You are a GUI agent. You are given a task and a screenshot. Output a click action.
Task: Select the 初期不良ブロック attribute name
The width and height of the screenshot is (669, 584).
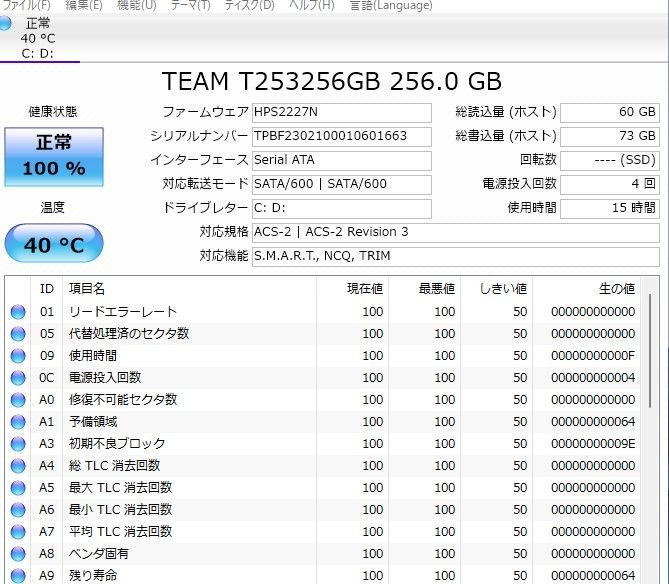click(x=117, y=444)
